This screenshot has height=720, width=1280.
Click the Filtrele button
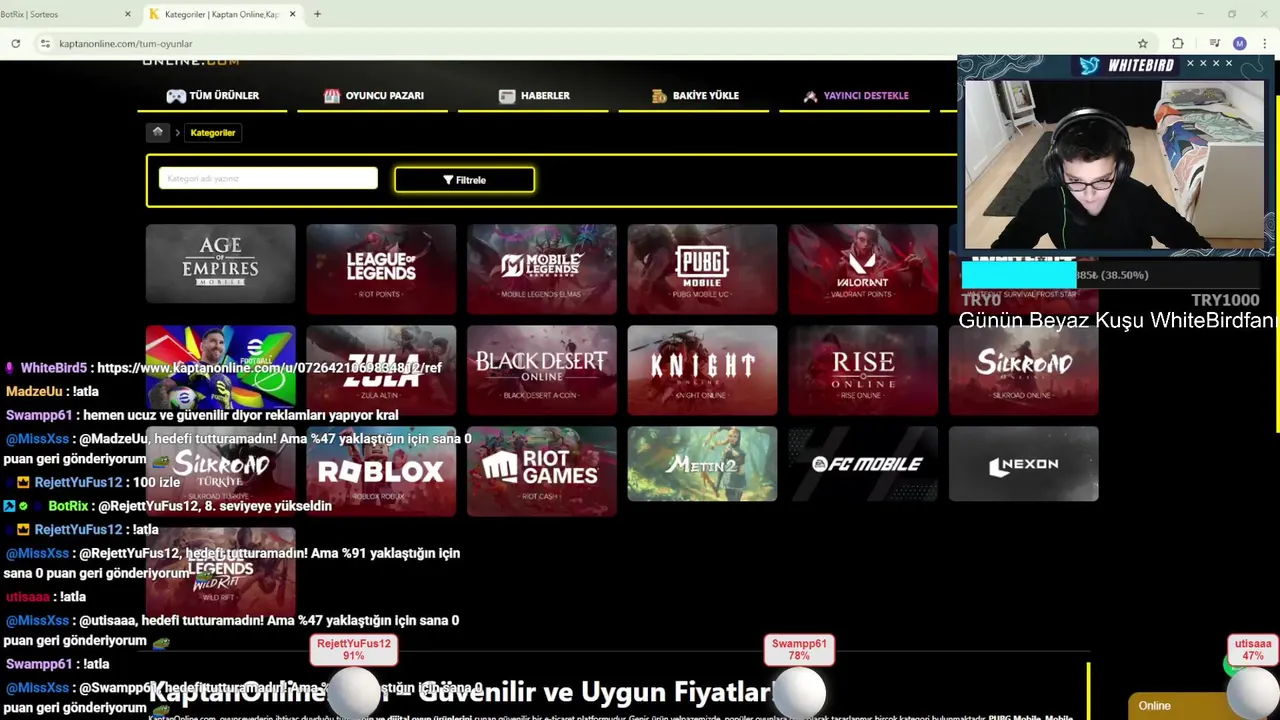click(464, 180)
